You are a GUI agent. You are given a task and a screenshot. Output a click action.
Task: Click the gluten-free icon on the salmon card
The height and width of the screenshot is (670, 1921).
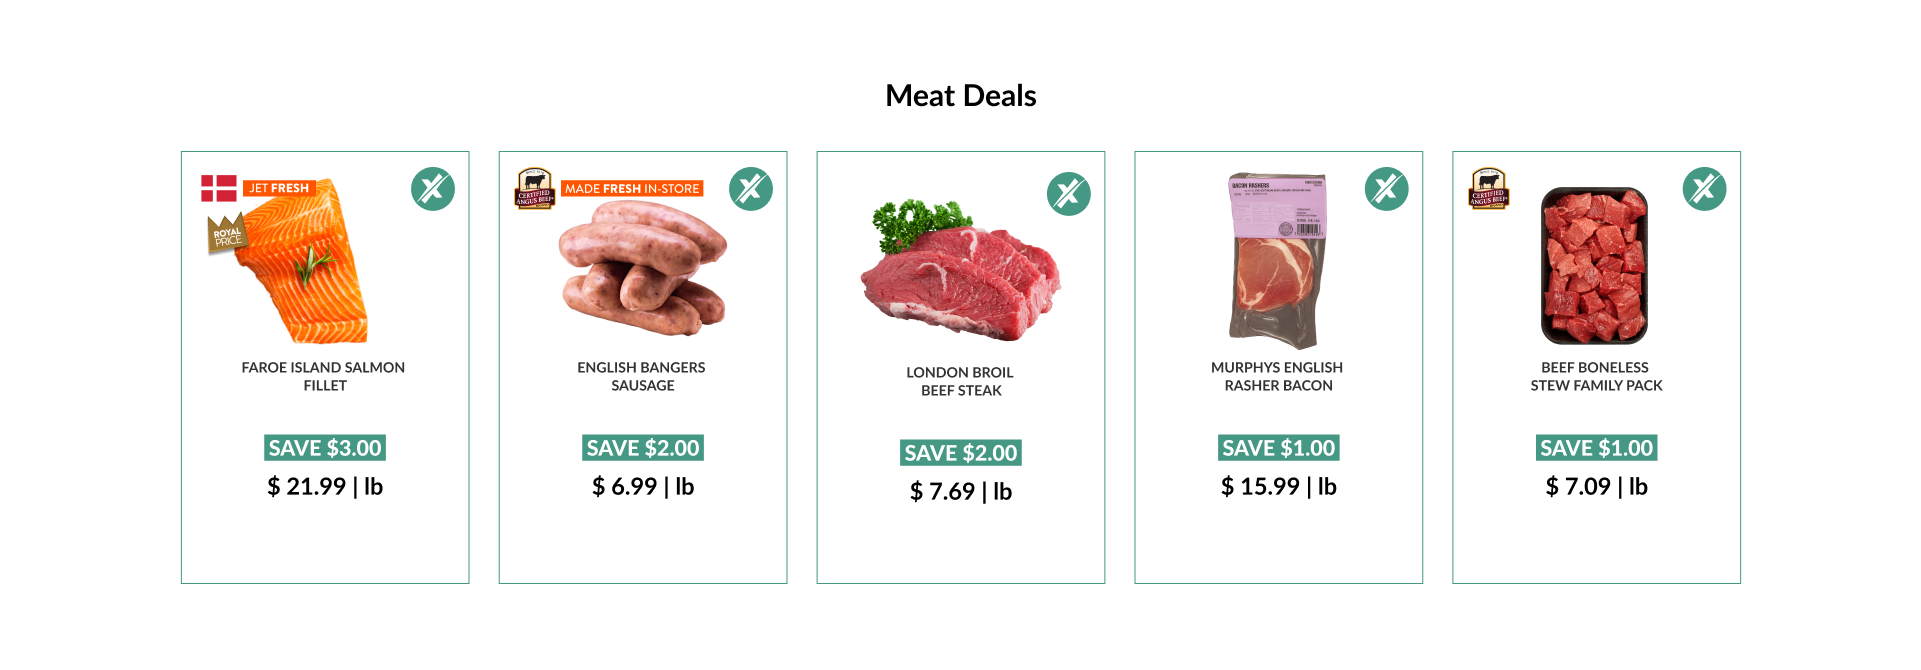coord(433,189)
